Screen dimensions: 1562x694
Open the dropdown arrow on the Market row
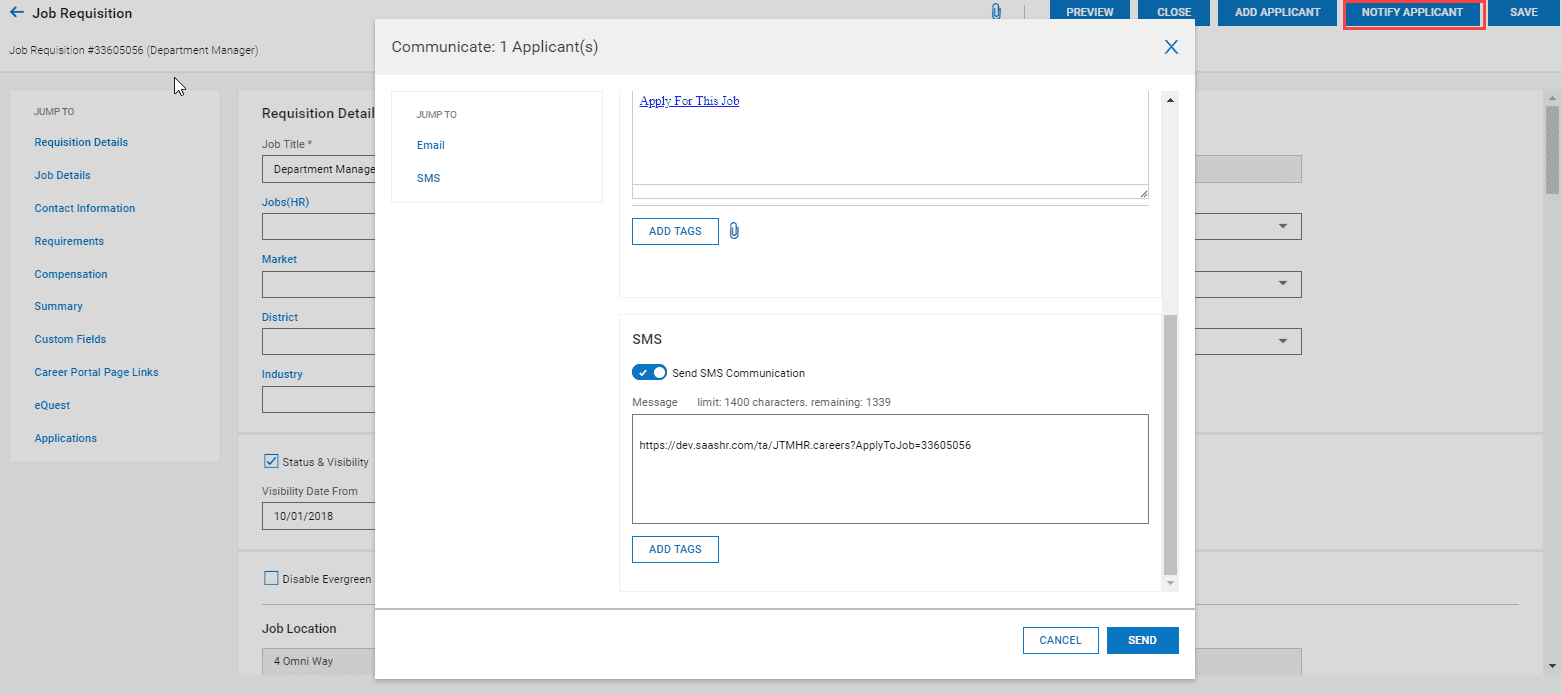tap(1283, 284)
